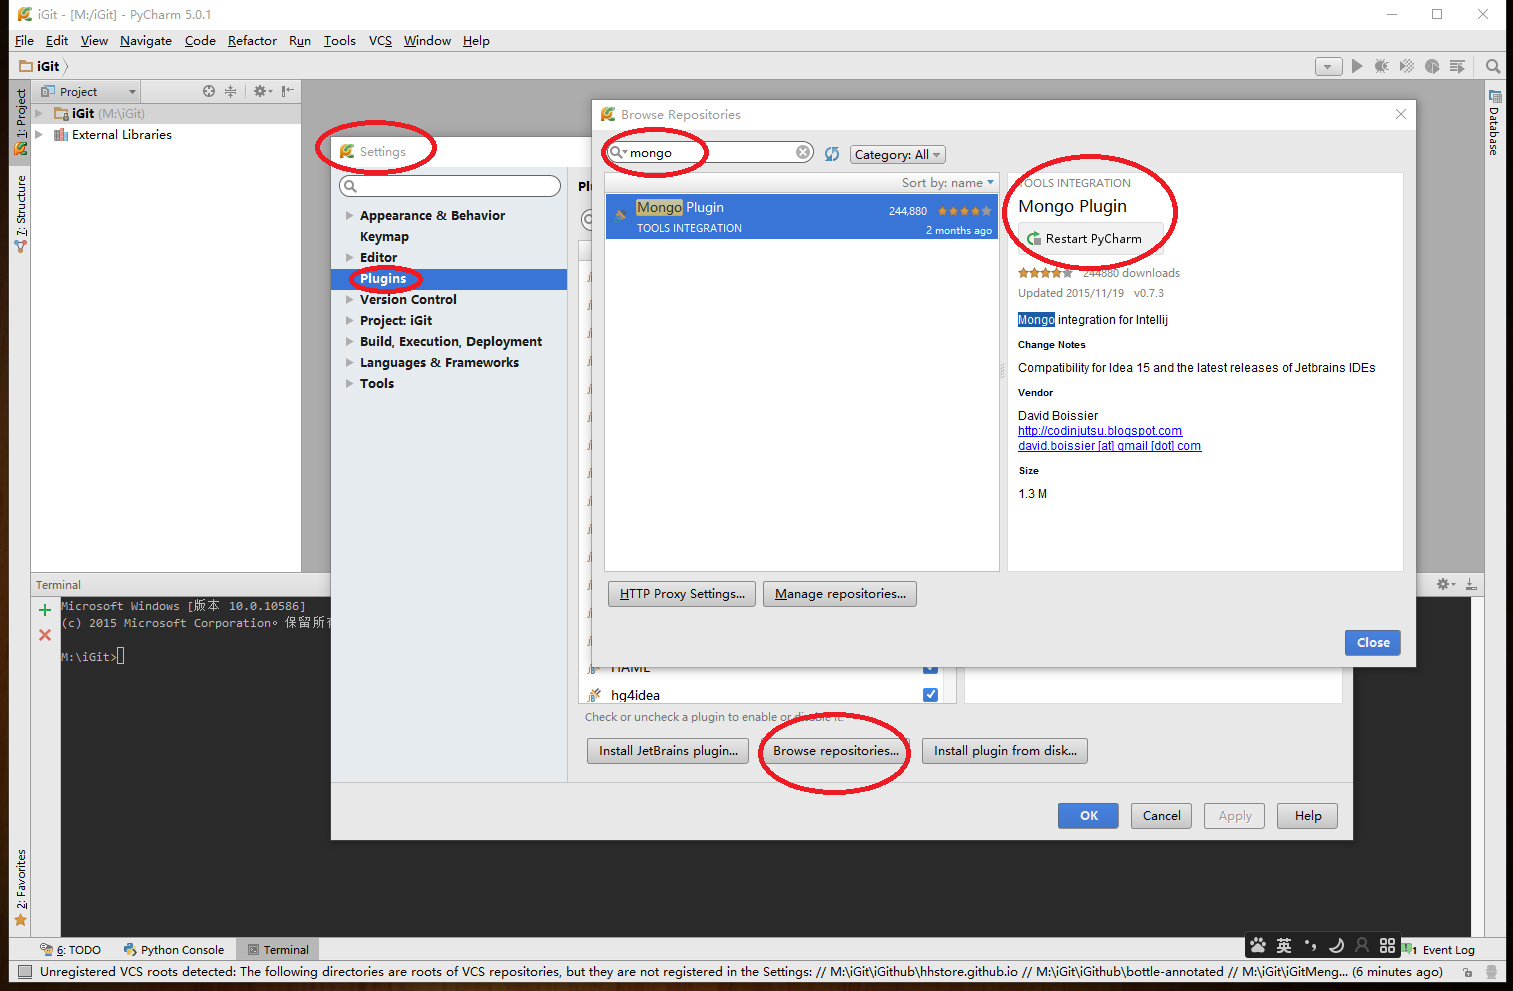
Task: Hide the Project panel with arrow icon
Action: pyautogui.click(x=288, y=91)
